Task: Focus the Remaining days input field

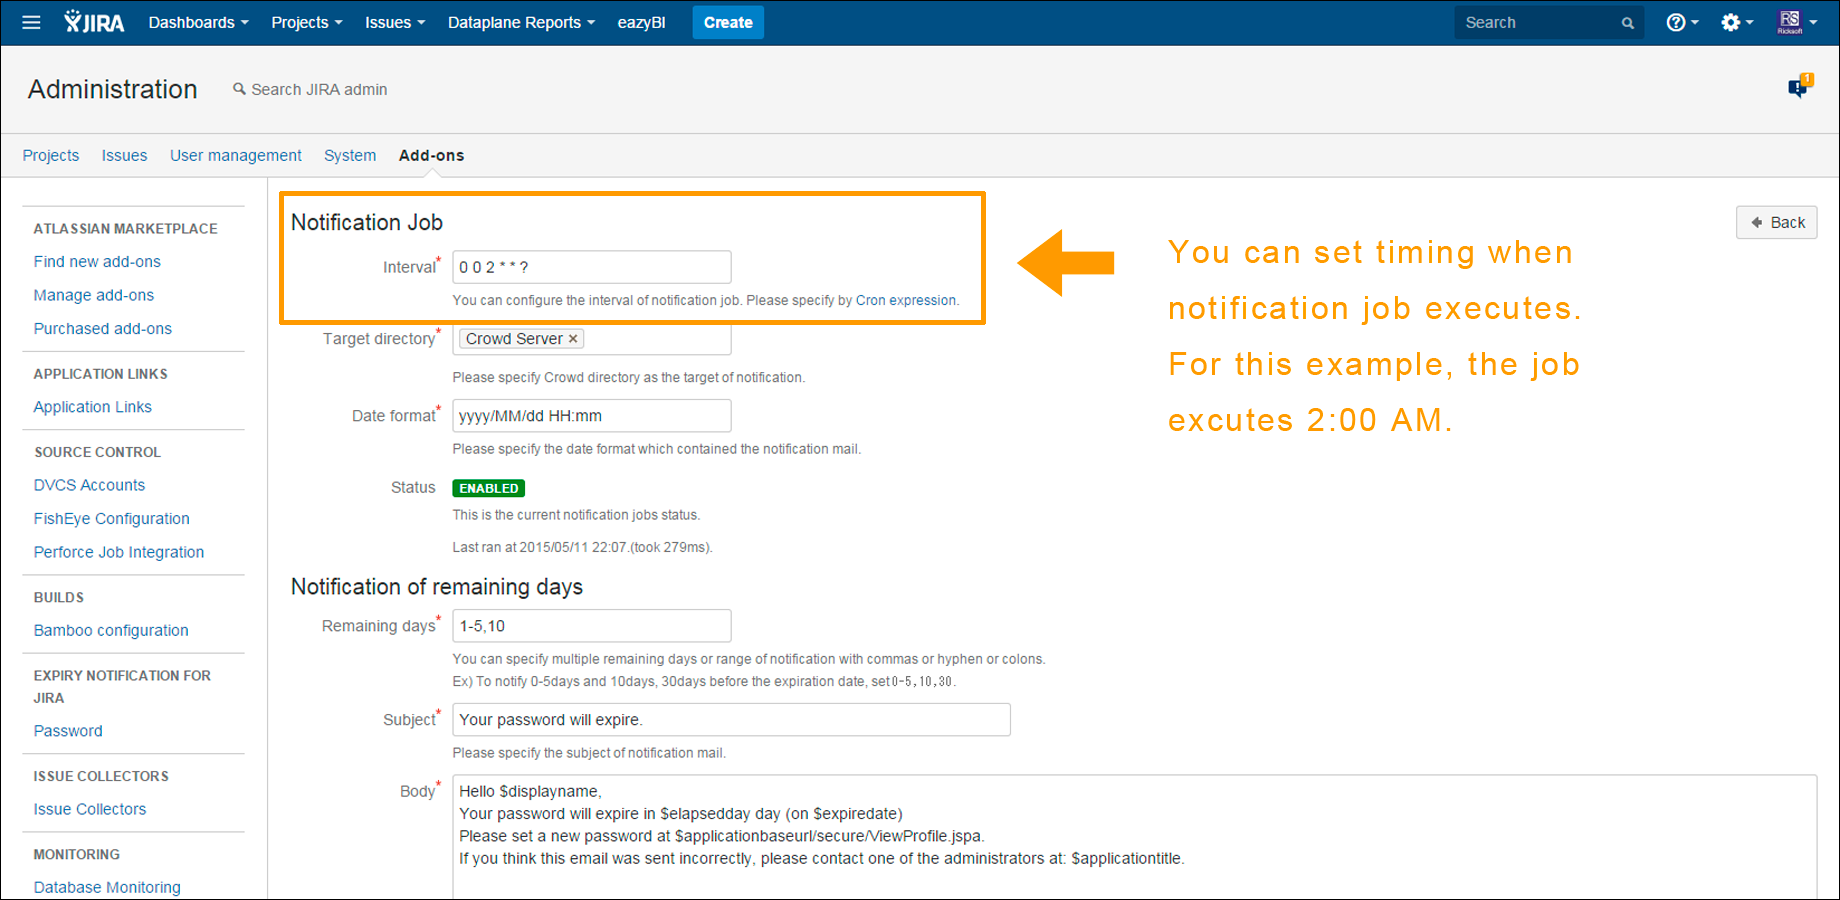Action: pos(591,626)
